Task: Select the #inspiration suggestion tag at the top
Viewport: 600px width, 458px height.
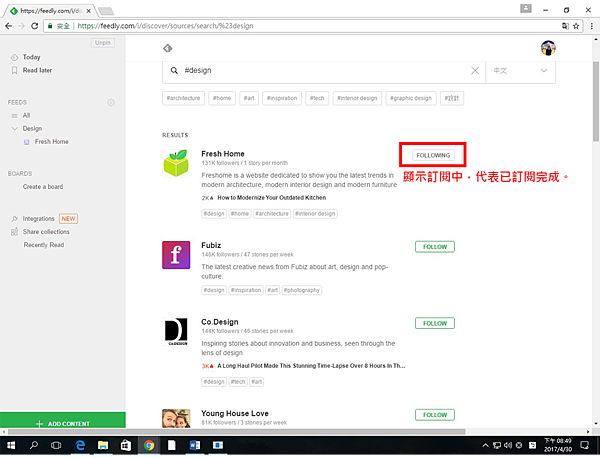Action: [282, 98]
